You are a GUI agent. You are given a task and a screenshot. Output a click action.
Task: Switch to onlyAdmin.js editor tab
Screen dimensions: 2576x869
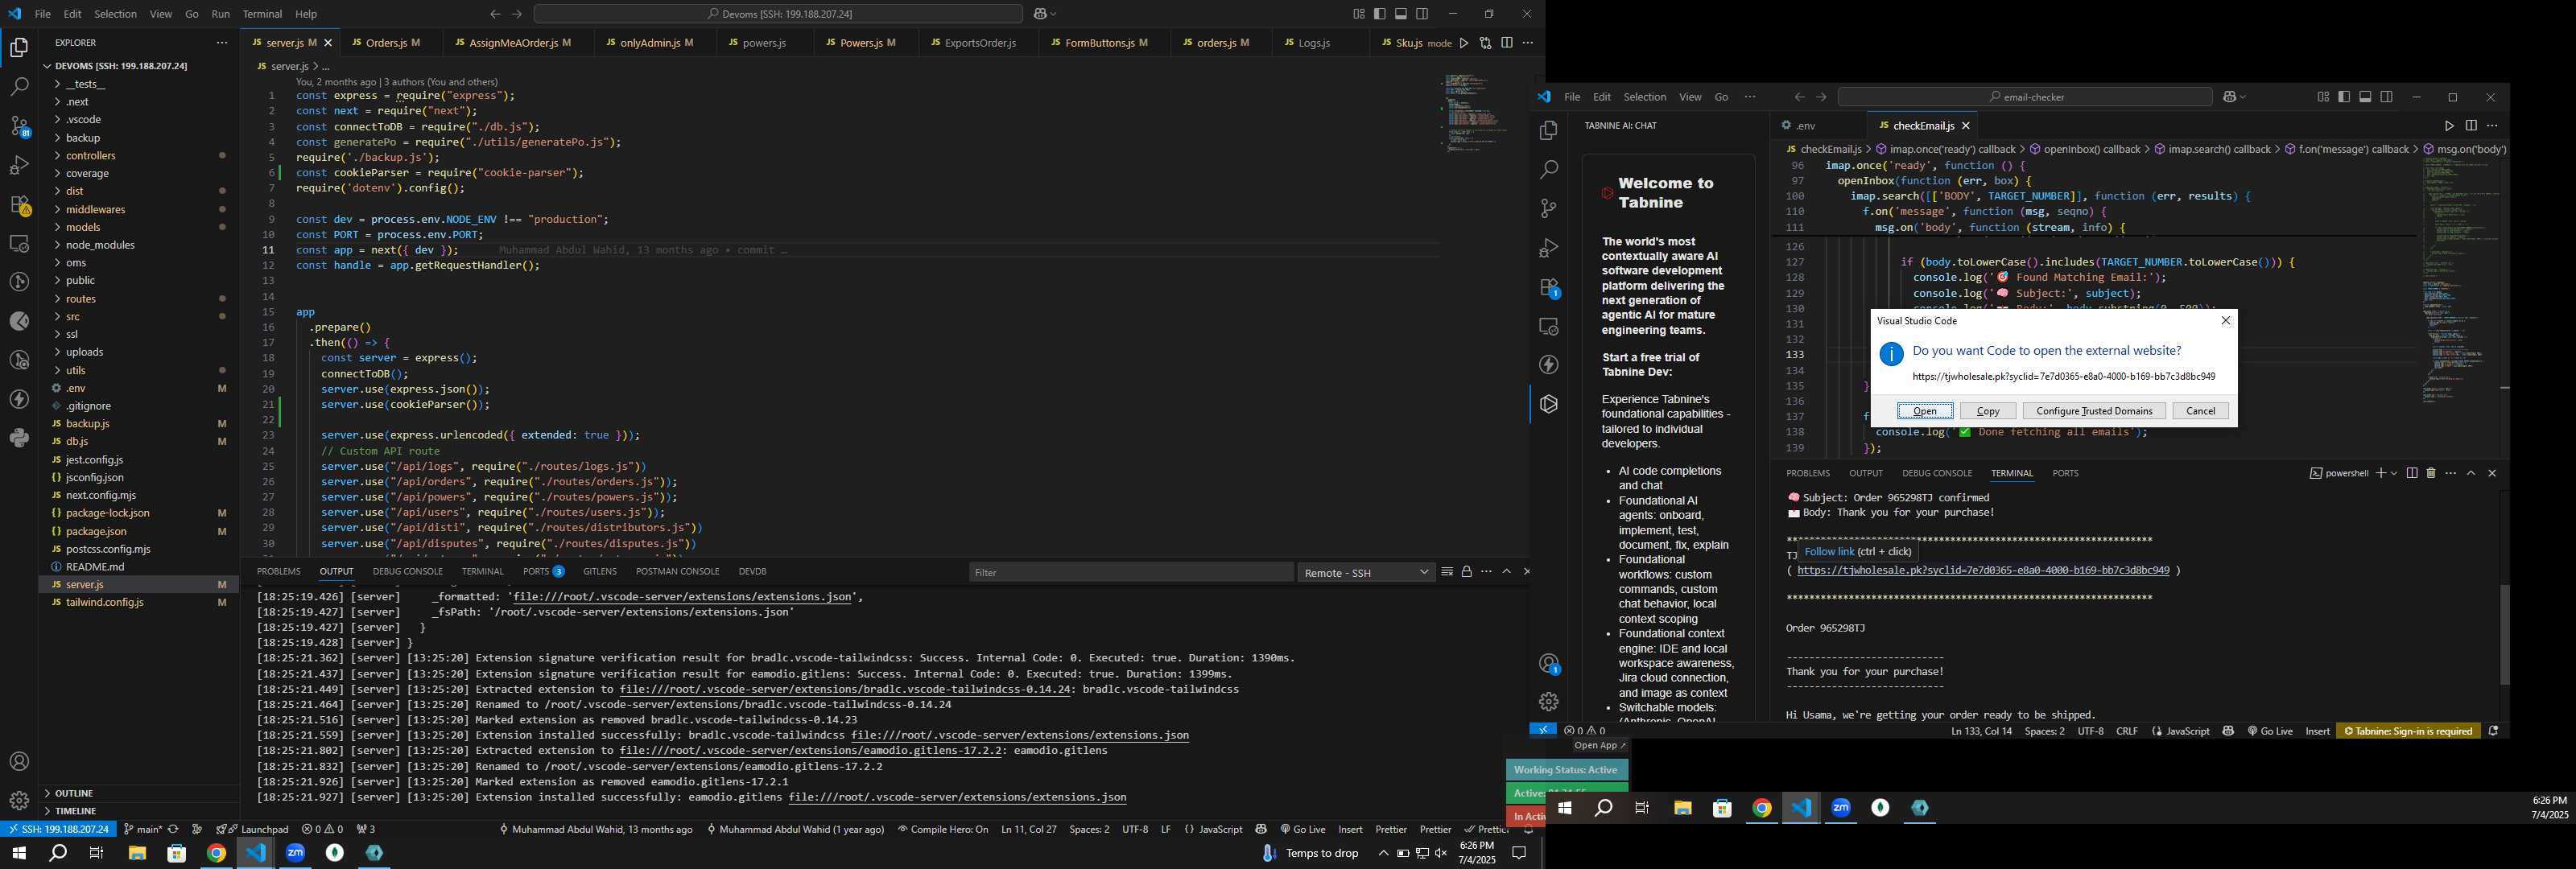[x=651, y=43]
